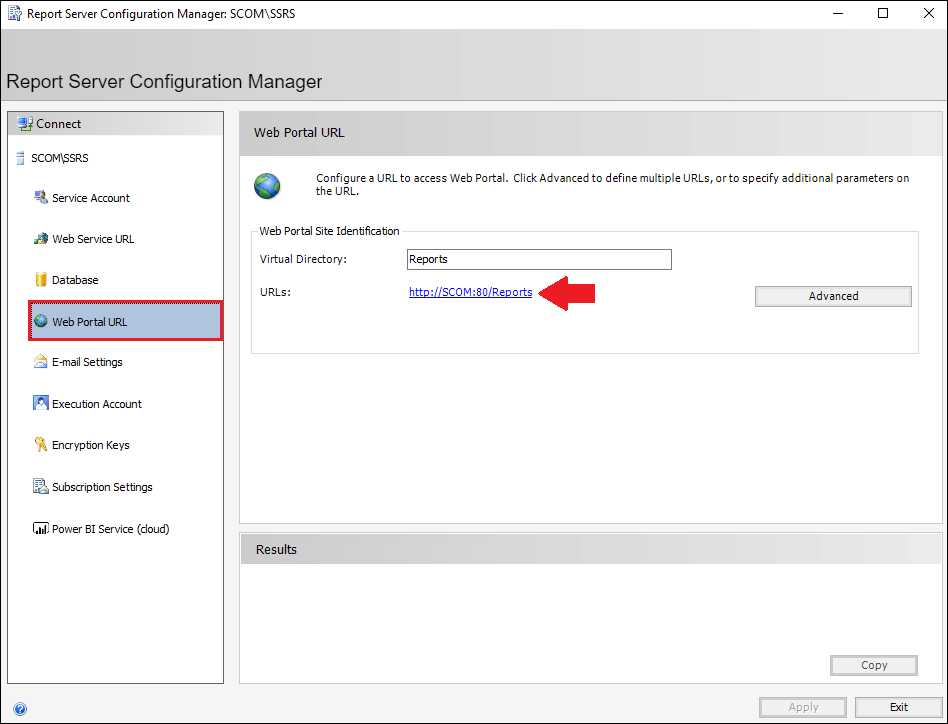Click the "Configure a URL to access Web Portal" description

(x=612, y=184)
